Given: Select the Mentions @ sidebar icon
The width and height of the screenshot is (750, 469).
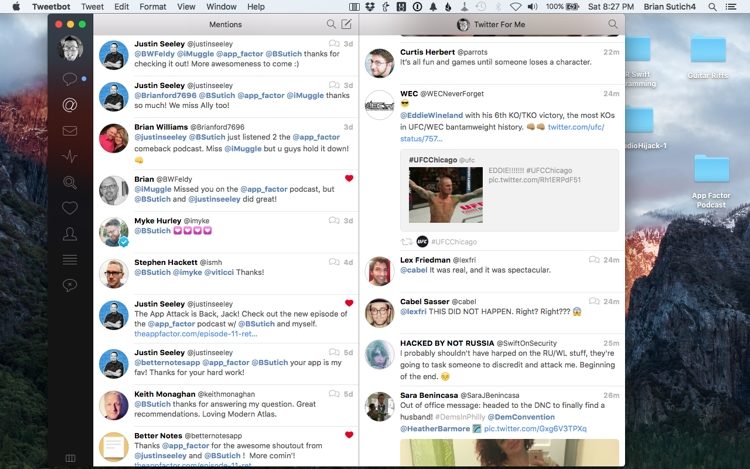Looking at the screenshot, I should (x=69, y=105).
